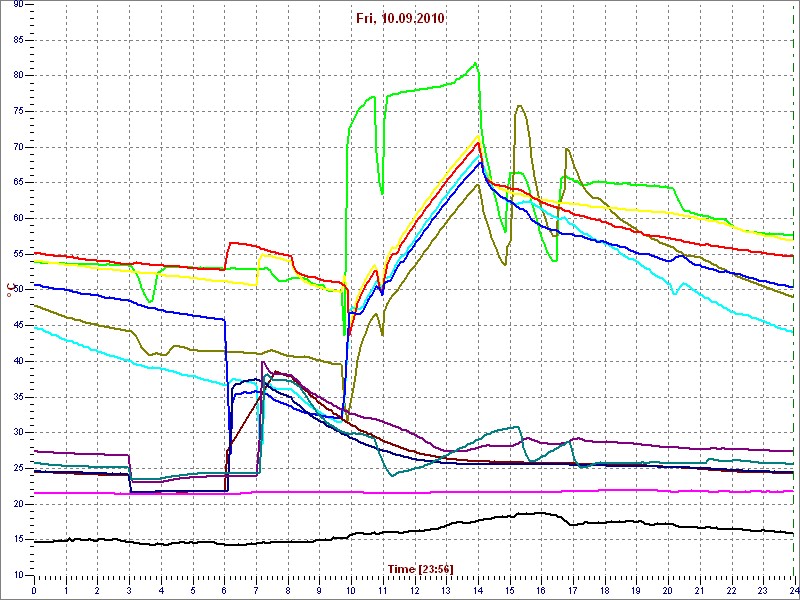Click the 90 label on the temperature axis
800x600 pixels.
point(17,4)
